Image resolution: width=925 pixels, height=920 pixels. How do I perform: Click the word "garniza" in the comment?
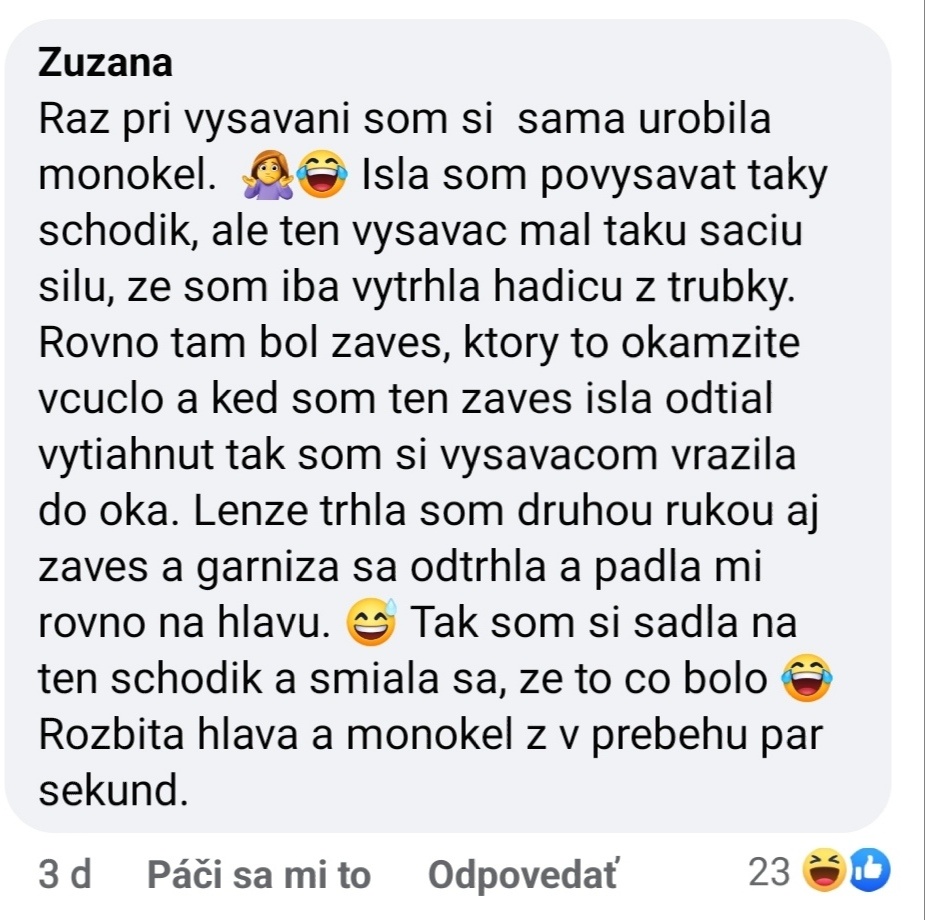(268, 567)
